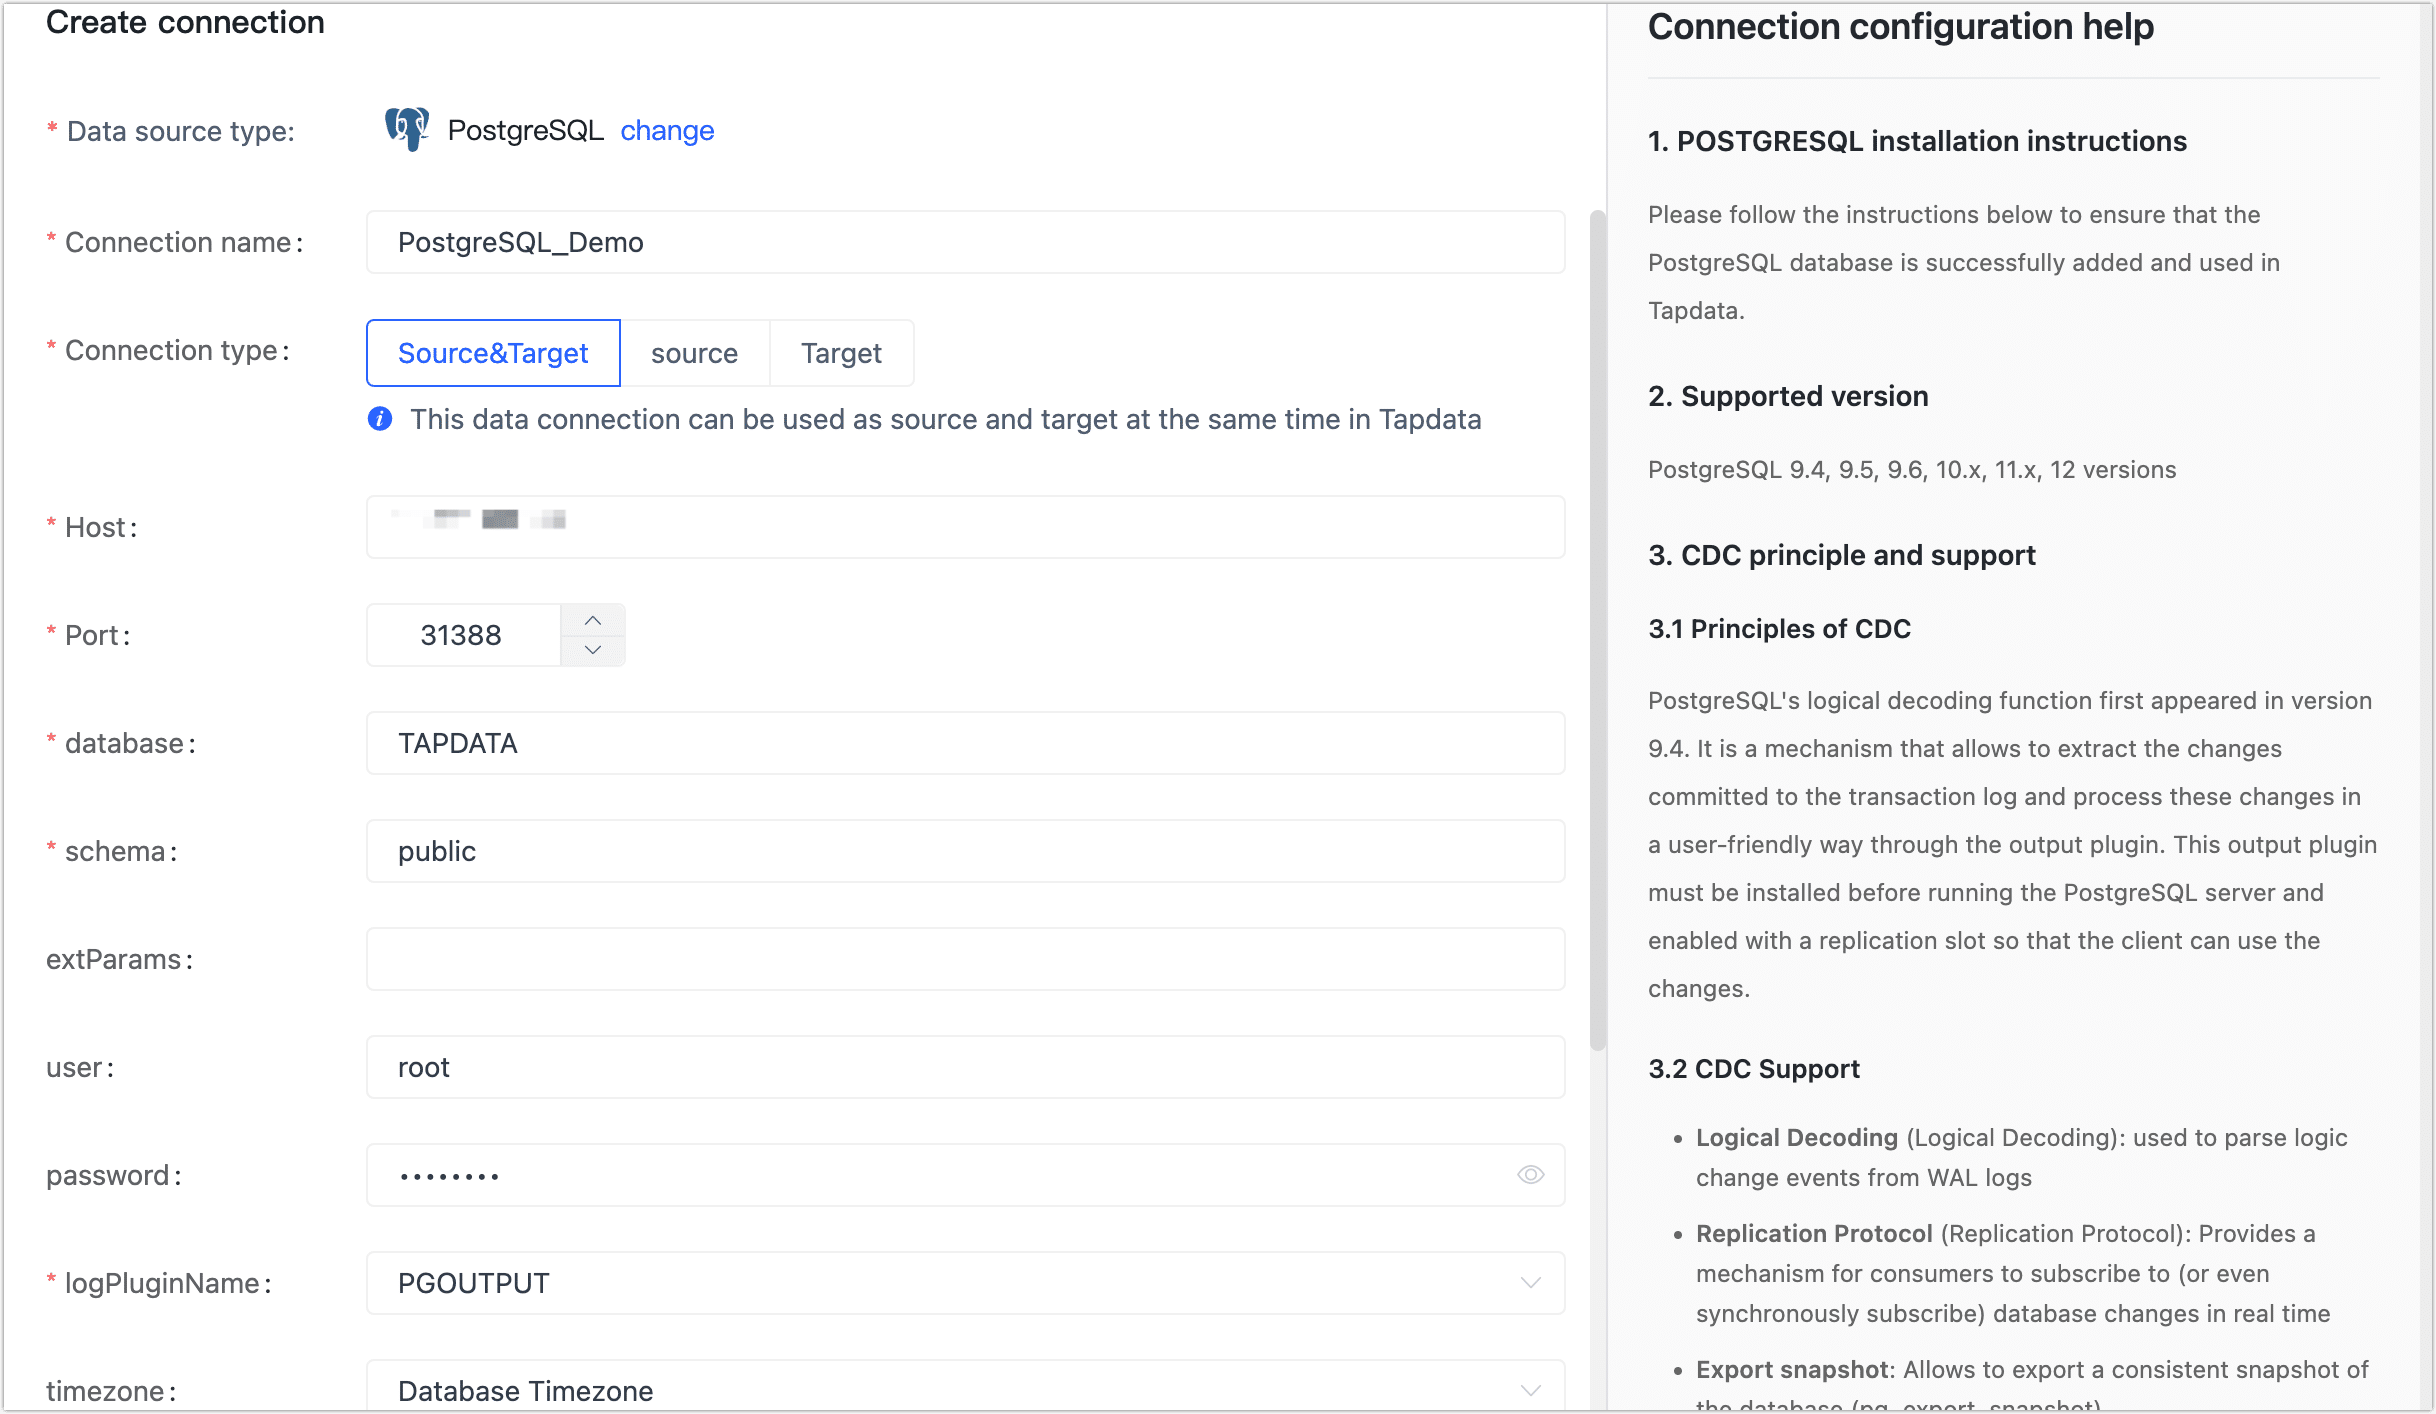Click the blue info icon under Connection type
This screenshot has width=2436, height=1414.
click(380, 419)
